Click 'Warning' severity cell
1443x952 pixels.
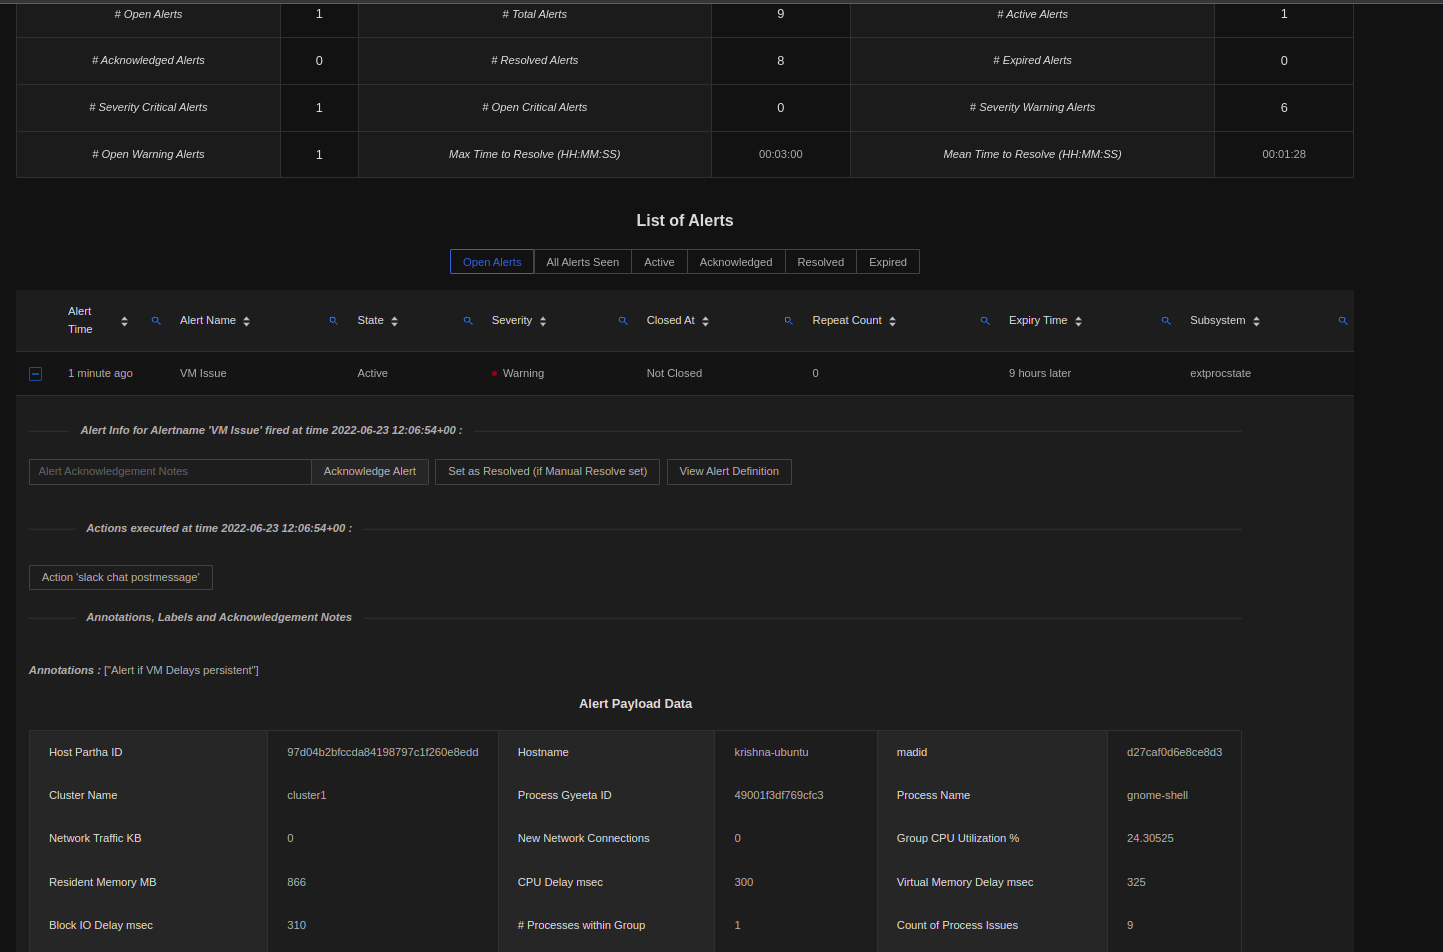click(523, 374)
